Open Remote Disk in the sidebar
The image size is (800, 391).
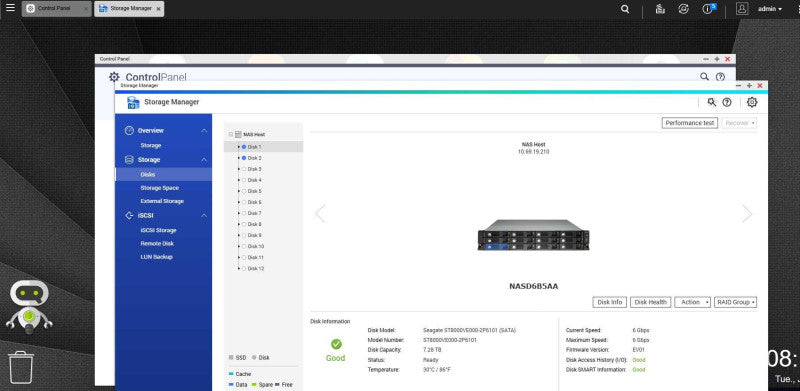tap(157, 243)
